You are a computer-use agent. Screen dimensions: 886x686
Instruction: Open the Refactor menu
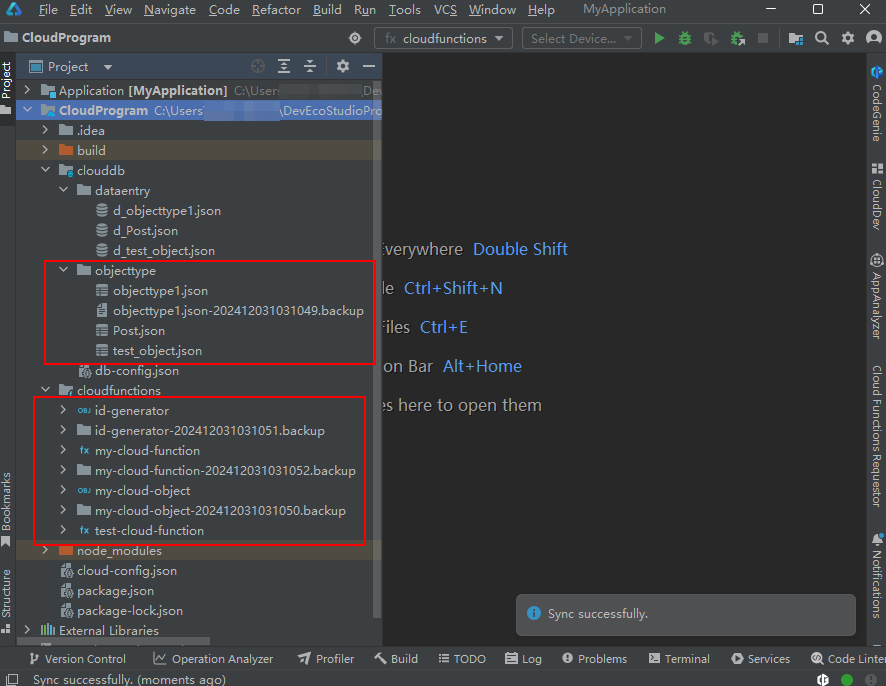pyautogui.click(x=276, y=10)
